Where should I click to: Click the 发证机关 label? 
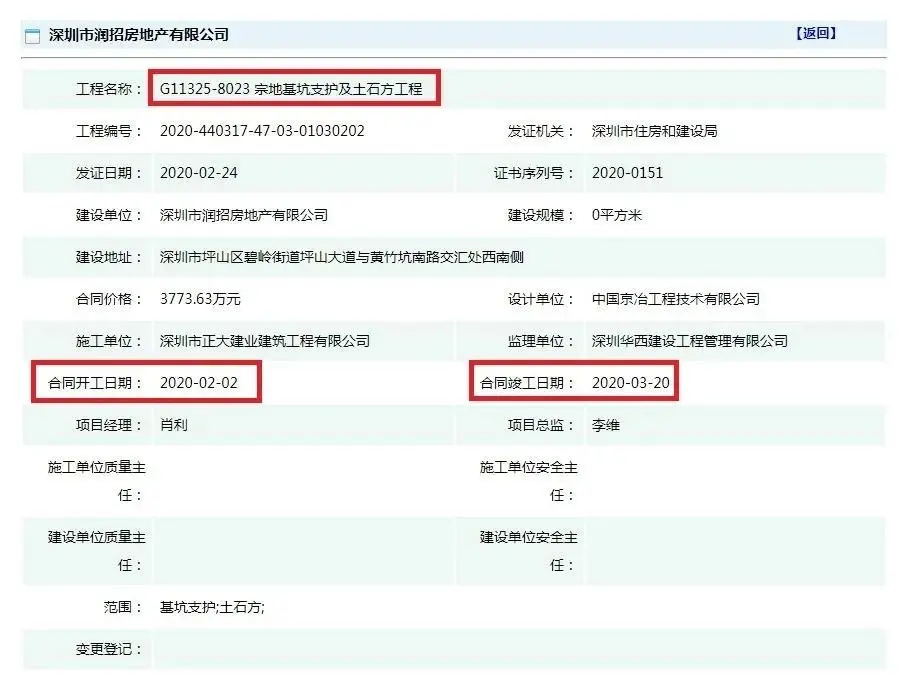[x=540, y=131]
